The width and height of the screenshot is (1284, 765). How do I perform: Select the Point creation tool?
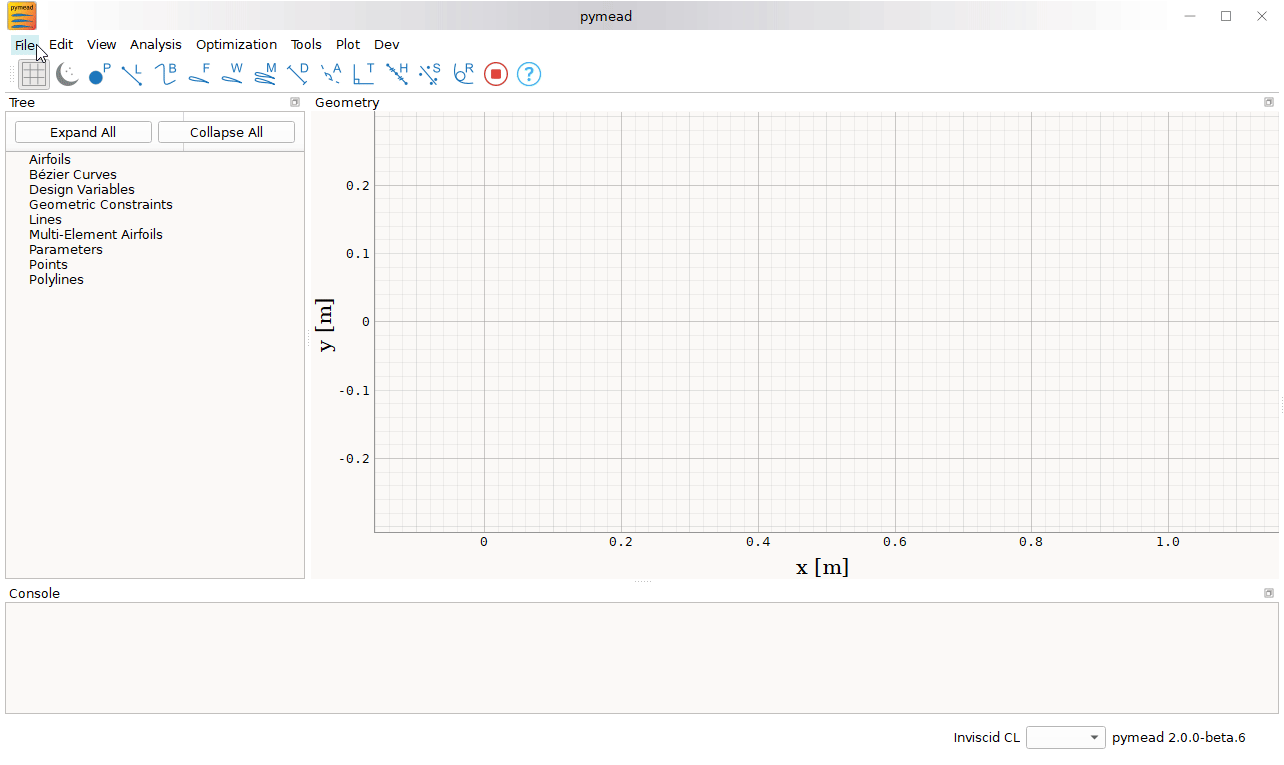pyautogui.click(x=97, y=74)
